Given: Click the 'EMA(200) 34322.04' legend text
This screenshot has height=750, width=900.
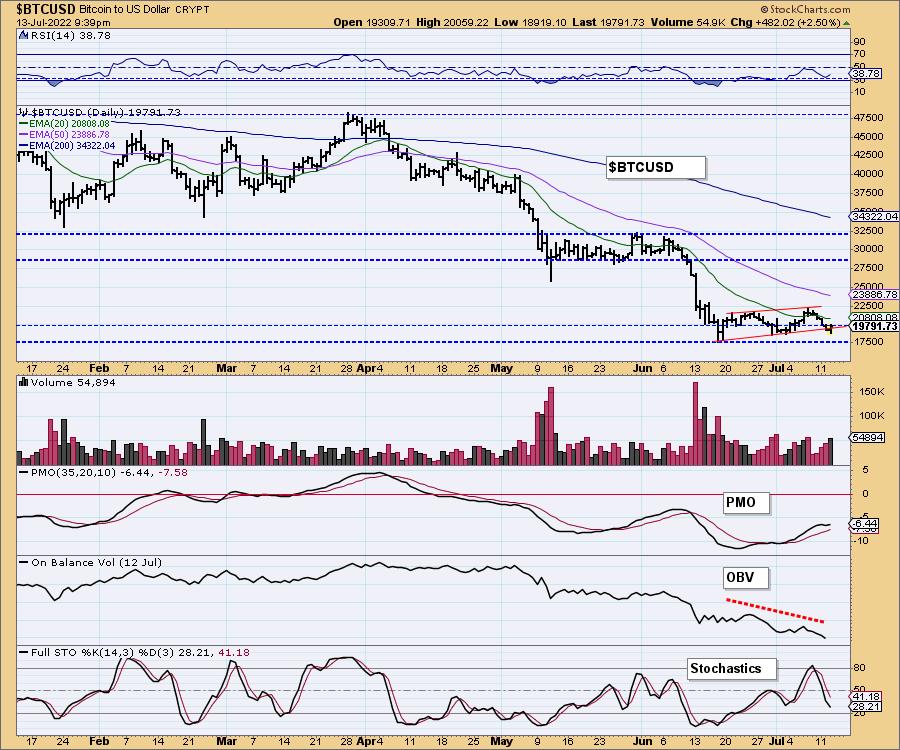Looking at the screenshot, I should point(72,145).
